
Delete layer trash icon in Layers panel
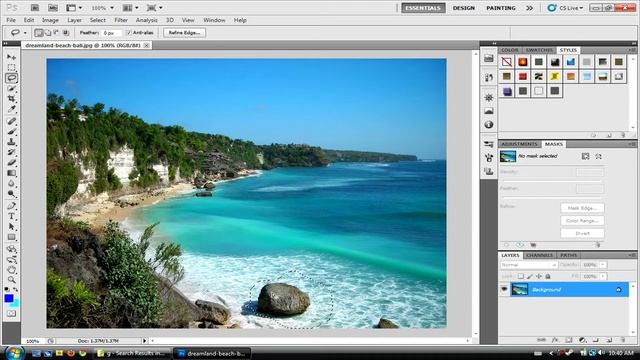click(622, 340)
